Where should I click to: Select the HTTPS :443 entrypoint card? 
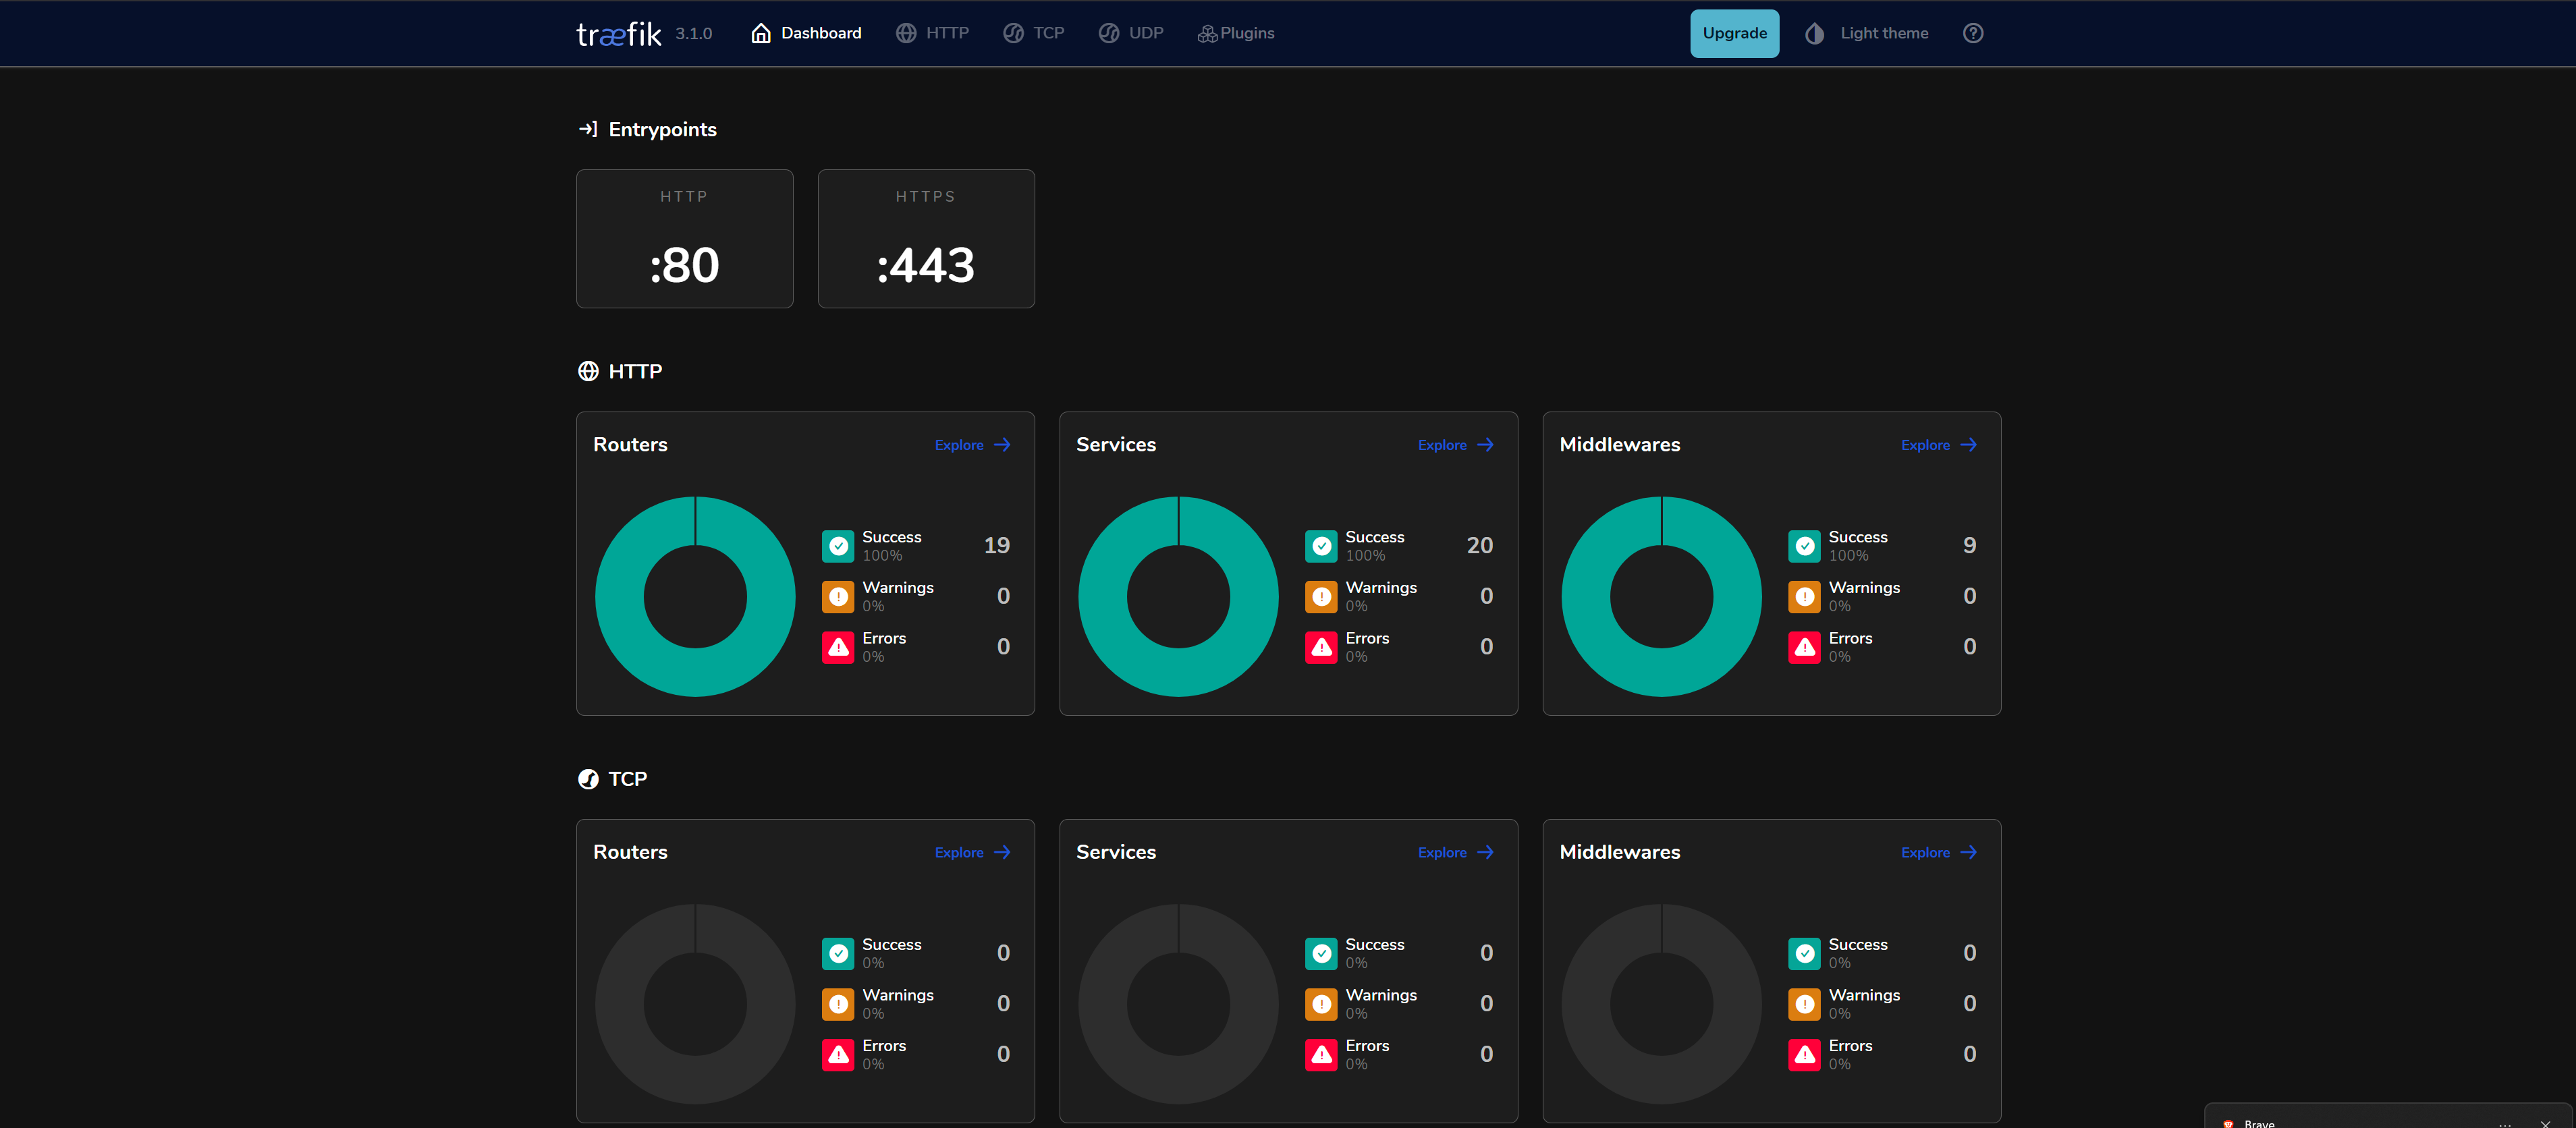926,238
